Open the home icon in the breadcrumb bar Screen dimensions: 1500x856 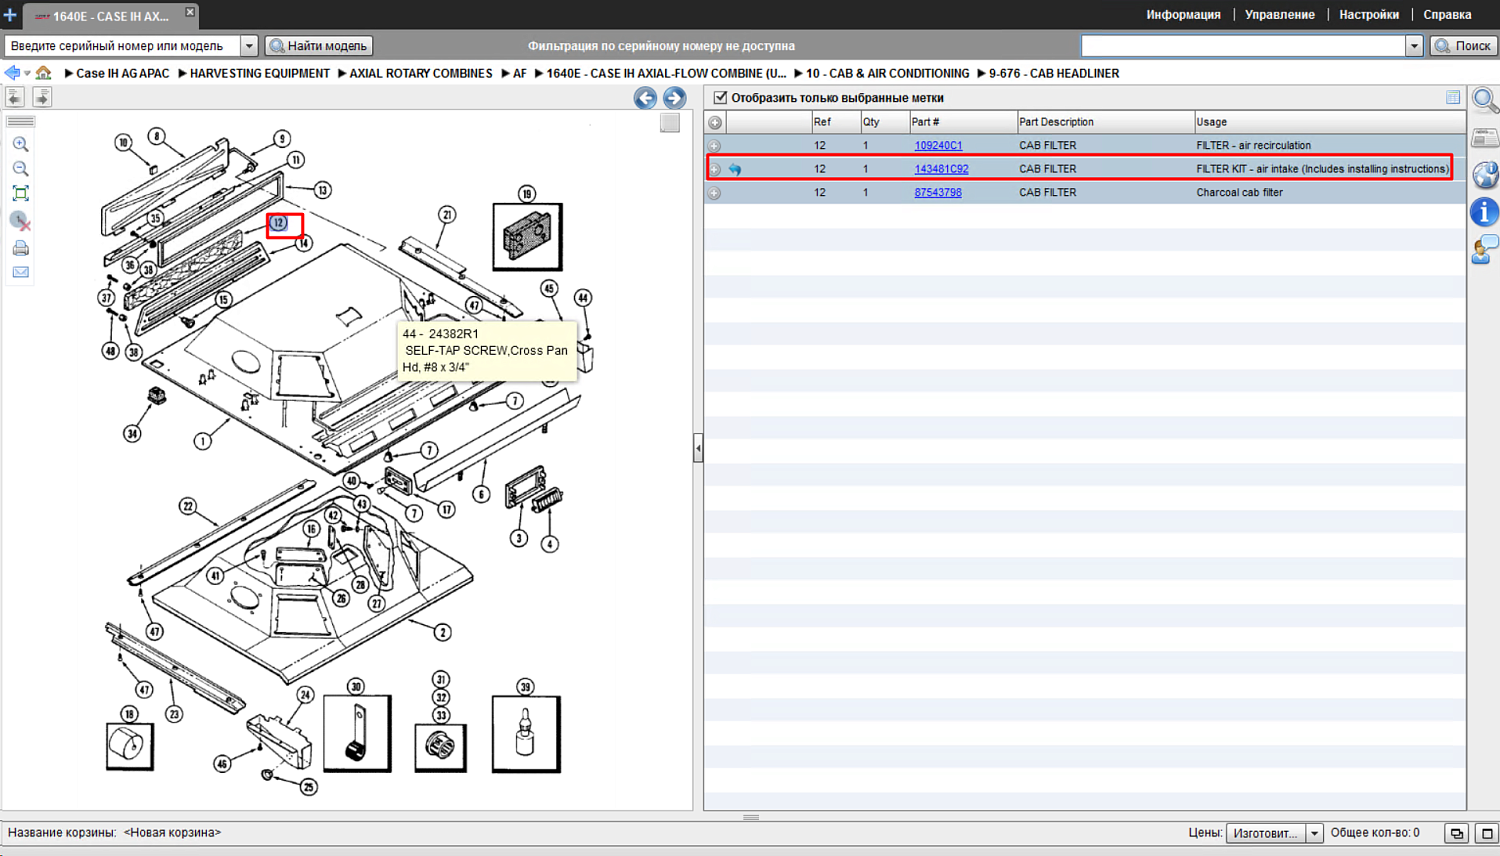click(43, 73)
